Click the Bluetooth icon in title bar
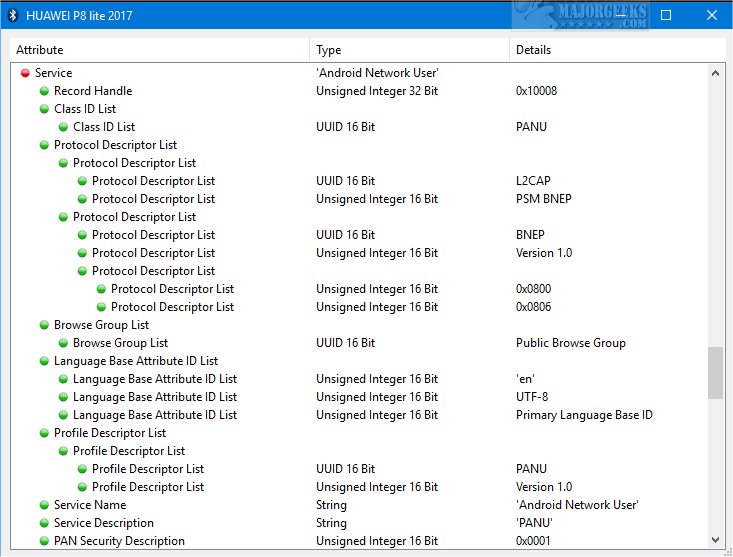This screenshot has height=557, width=733. point(14,15)
